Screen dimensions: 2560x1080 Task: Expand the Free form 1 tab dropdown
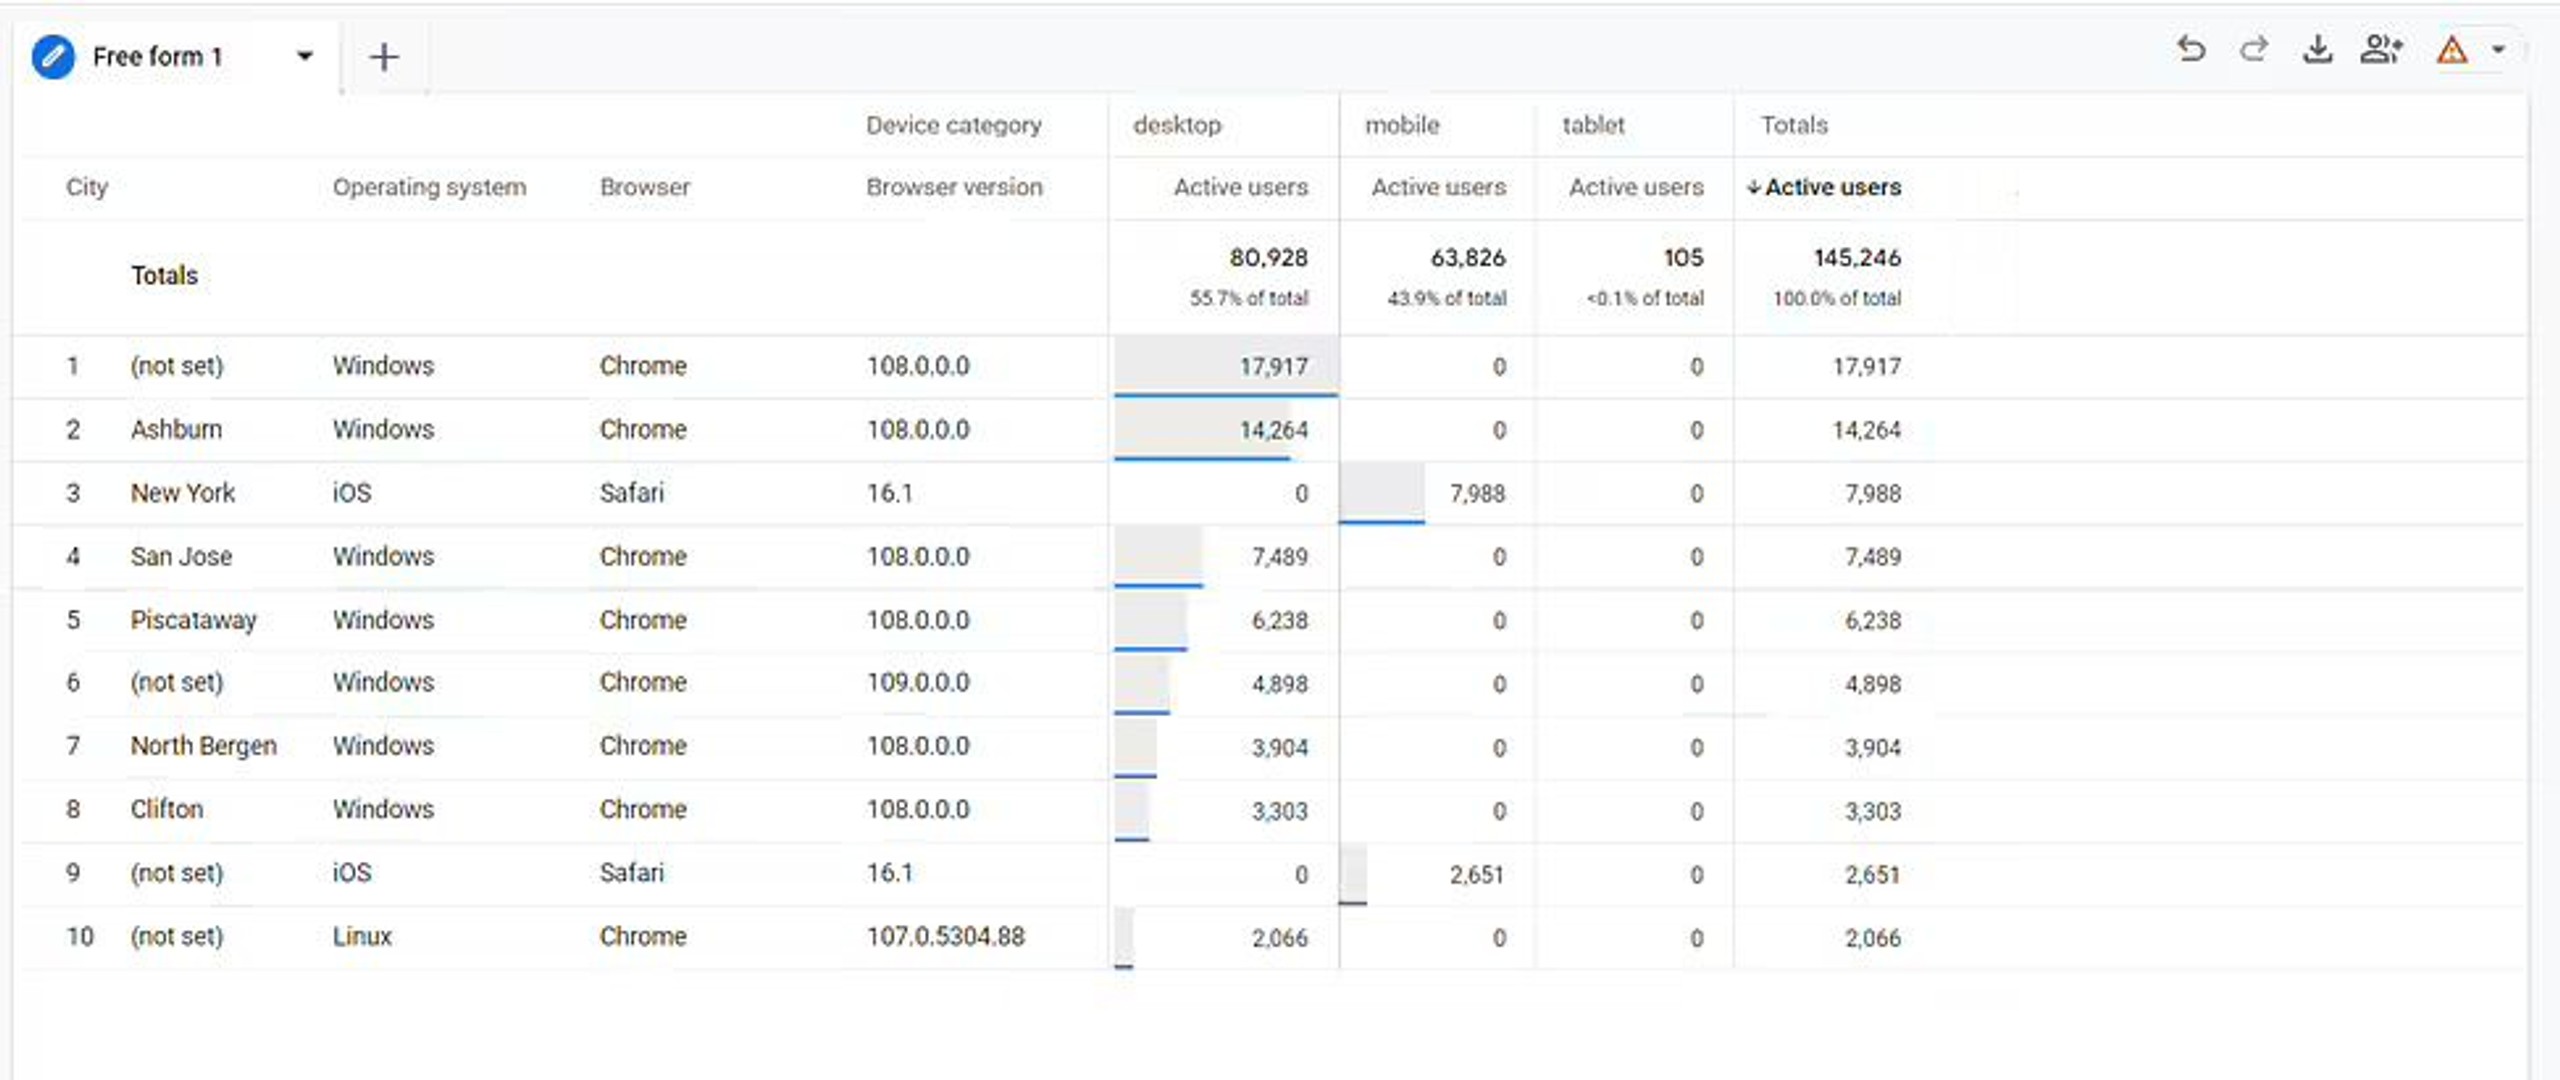pos(305,56)
